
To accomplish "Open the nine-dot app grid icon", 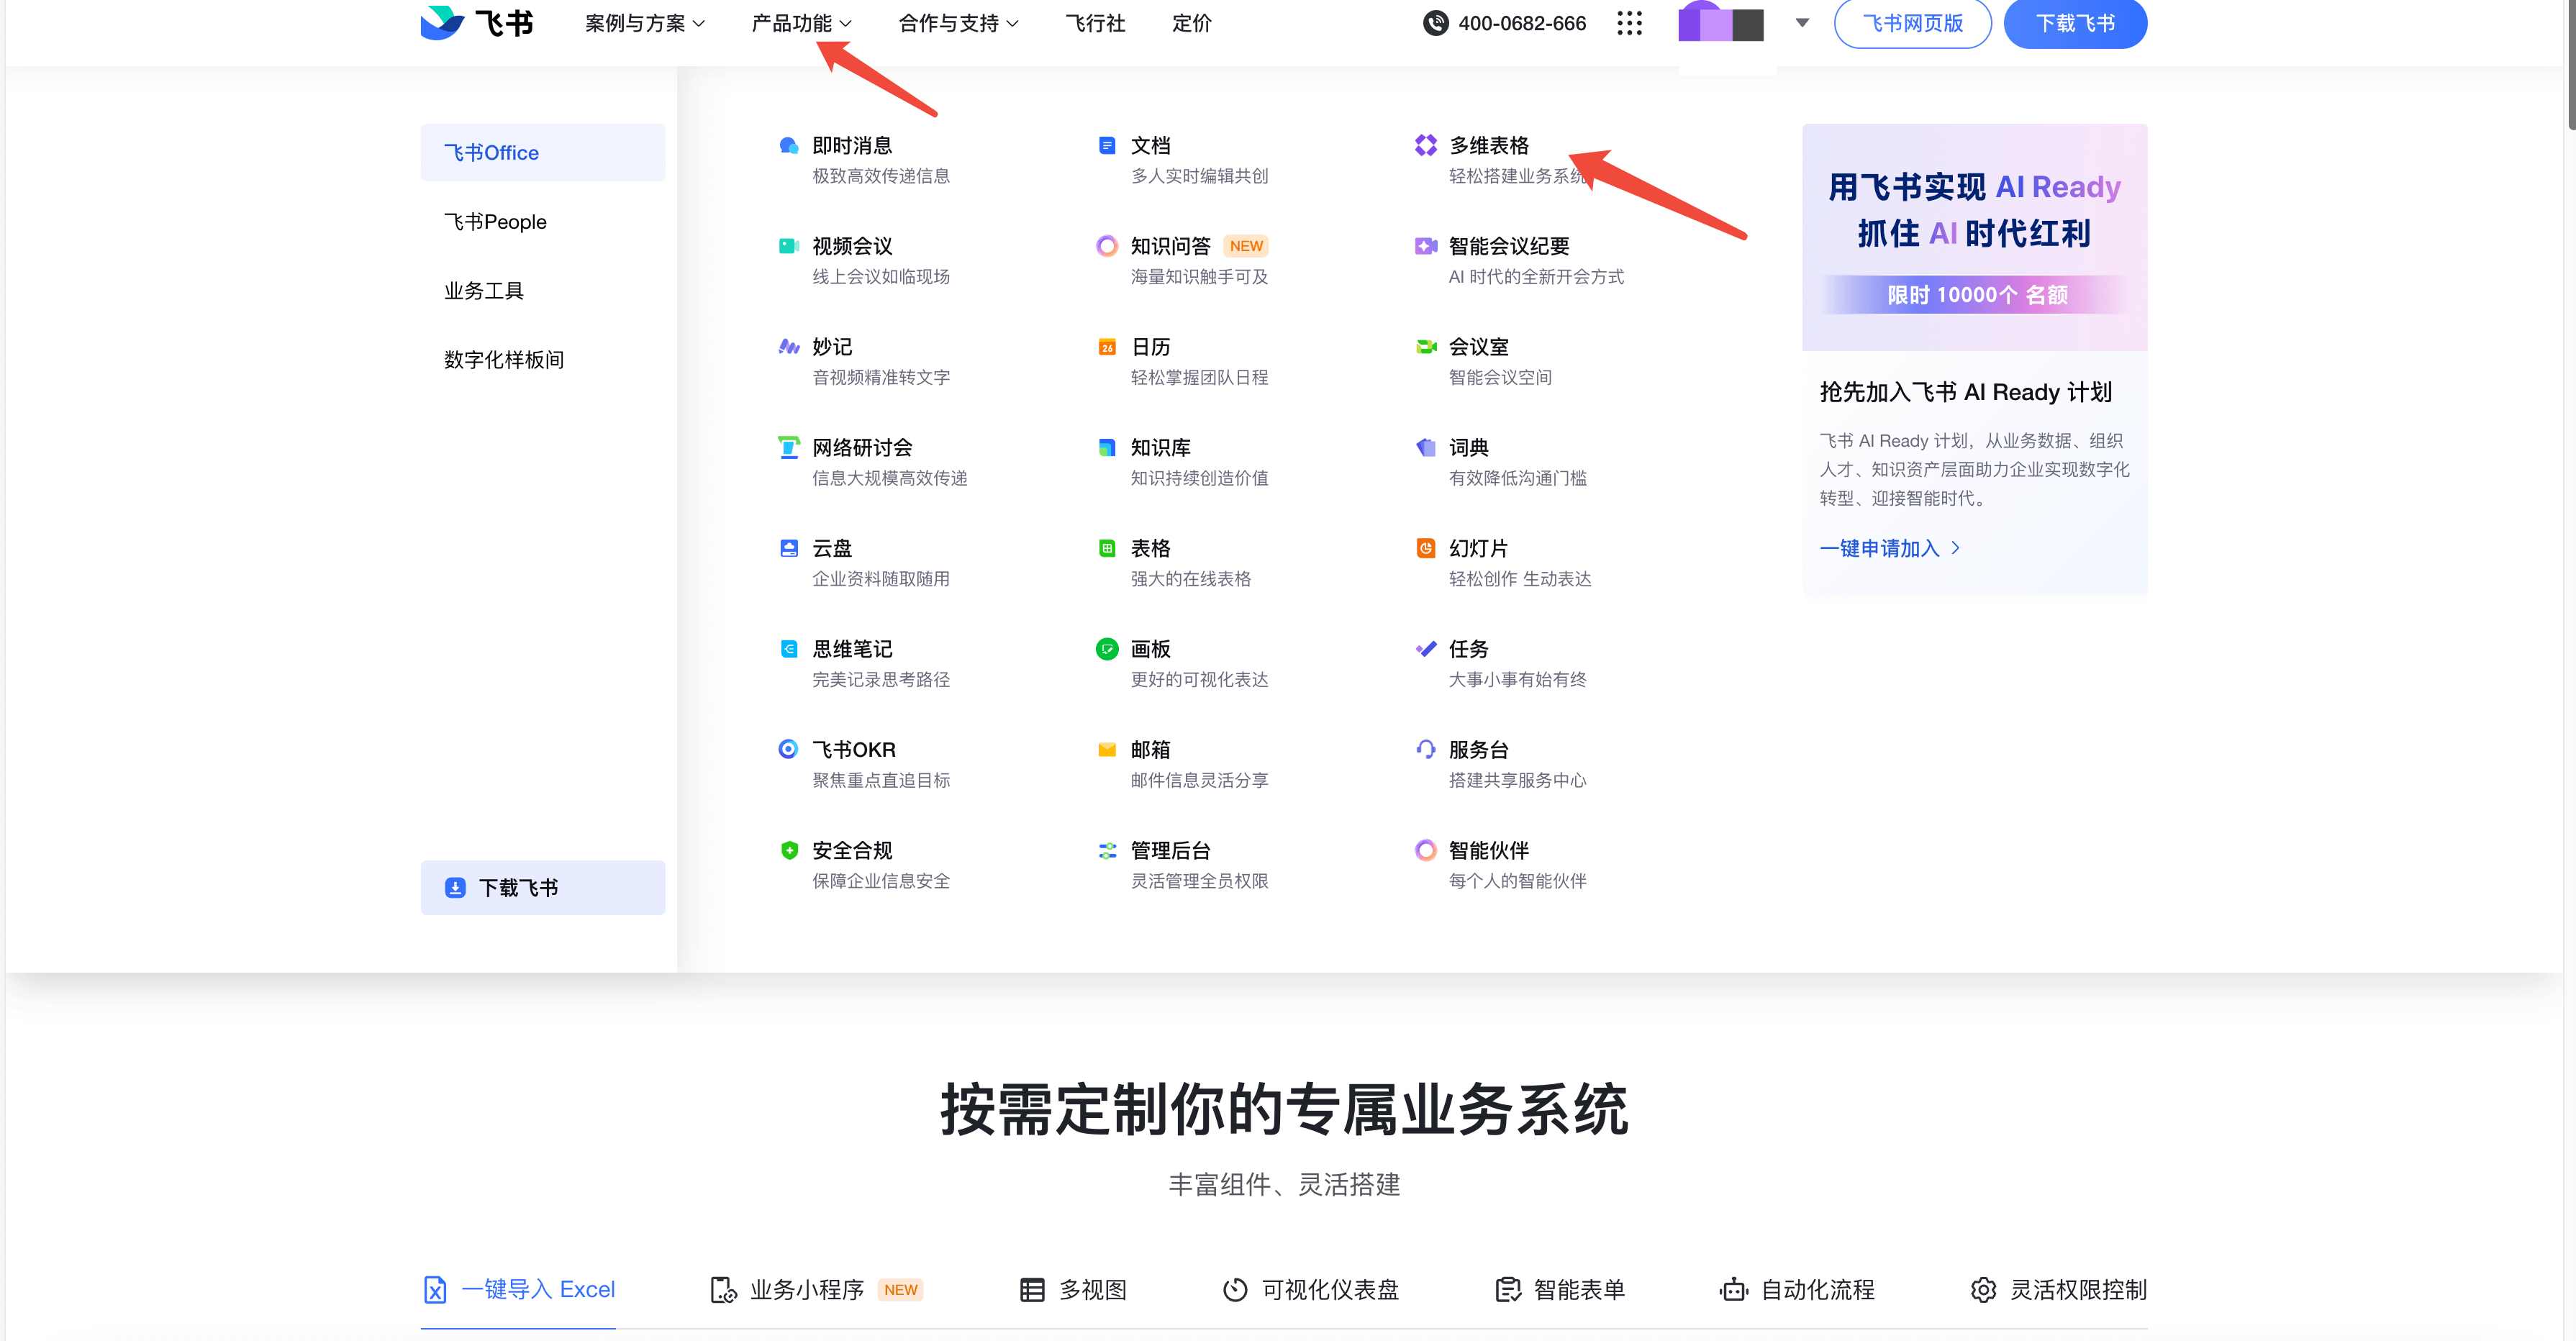I will [x=1630, y=23].
